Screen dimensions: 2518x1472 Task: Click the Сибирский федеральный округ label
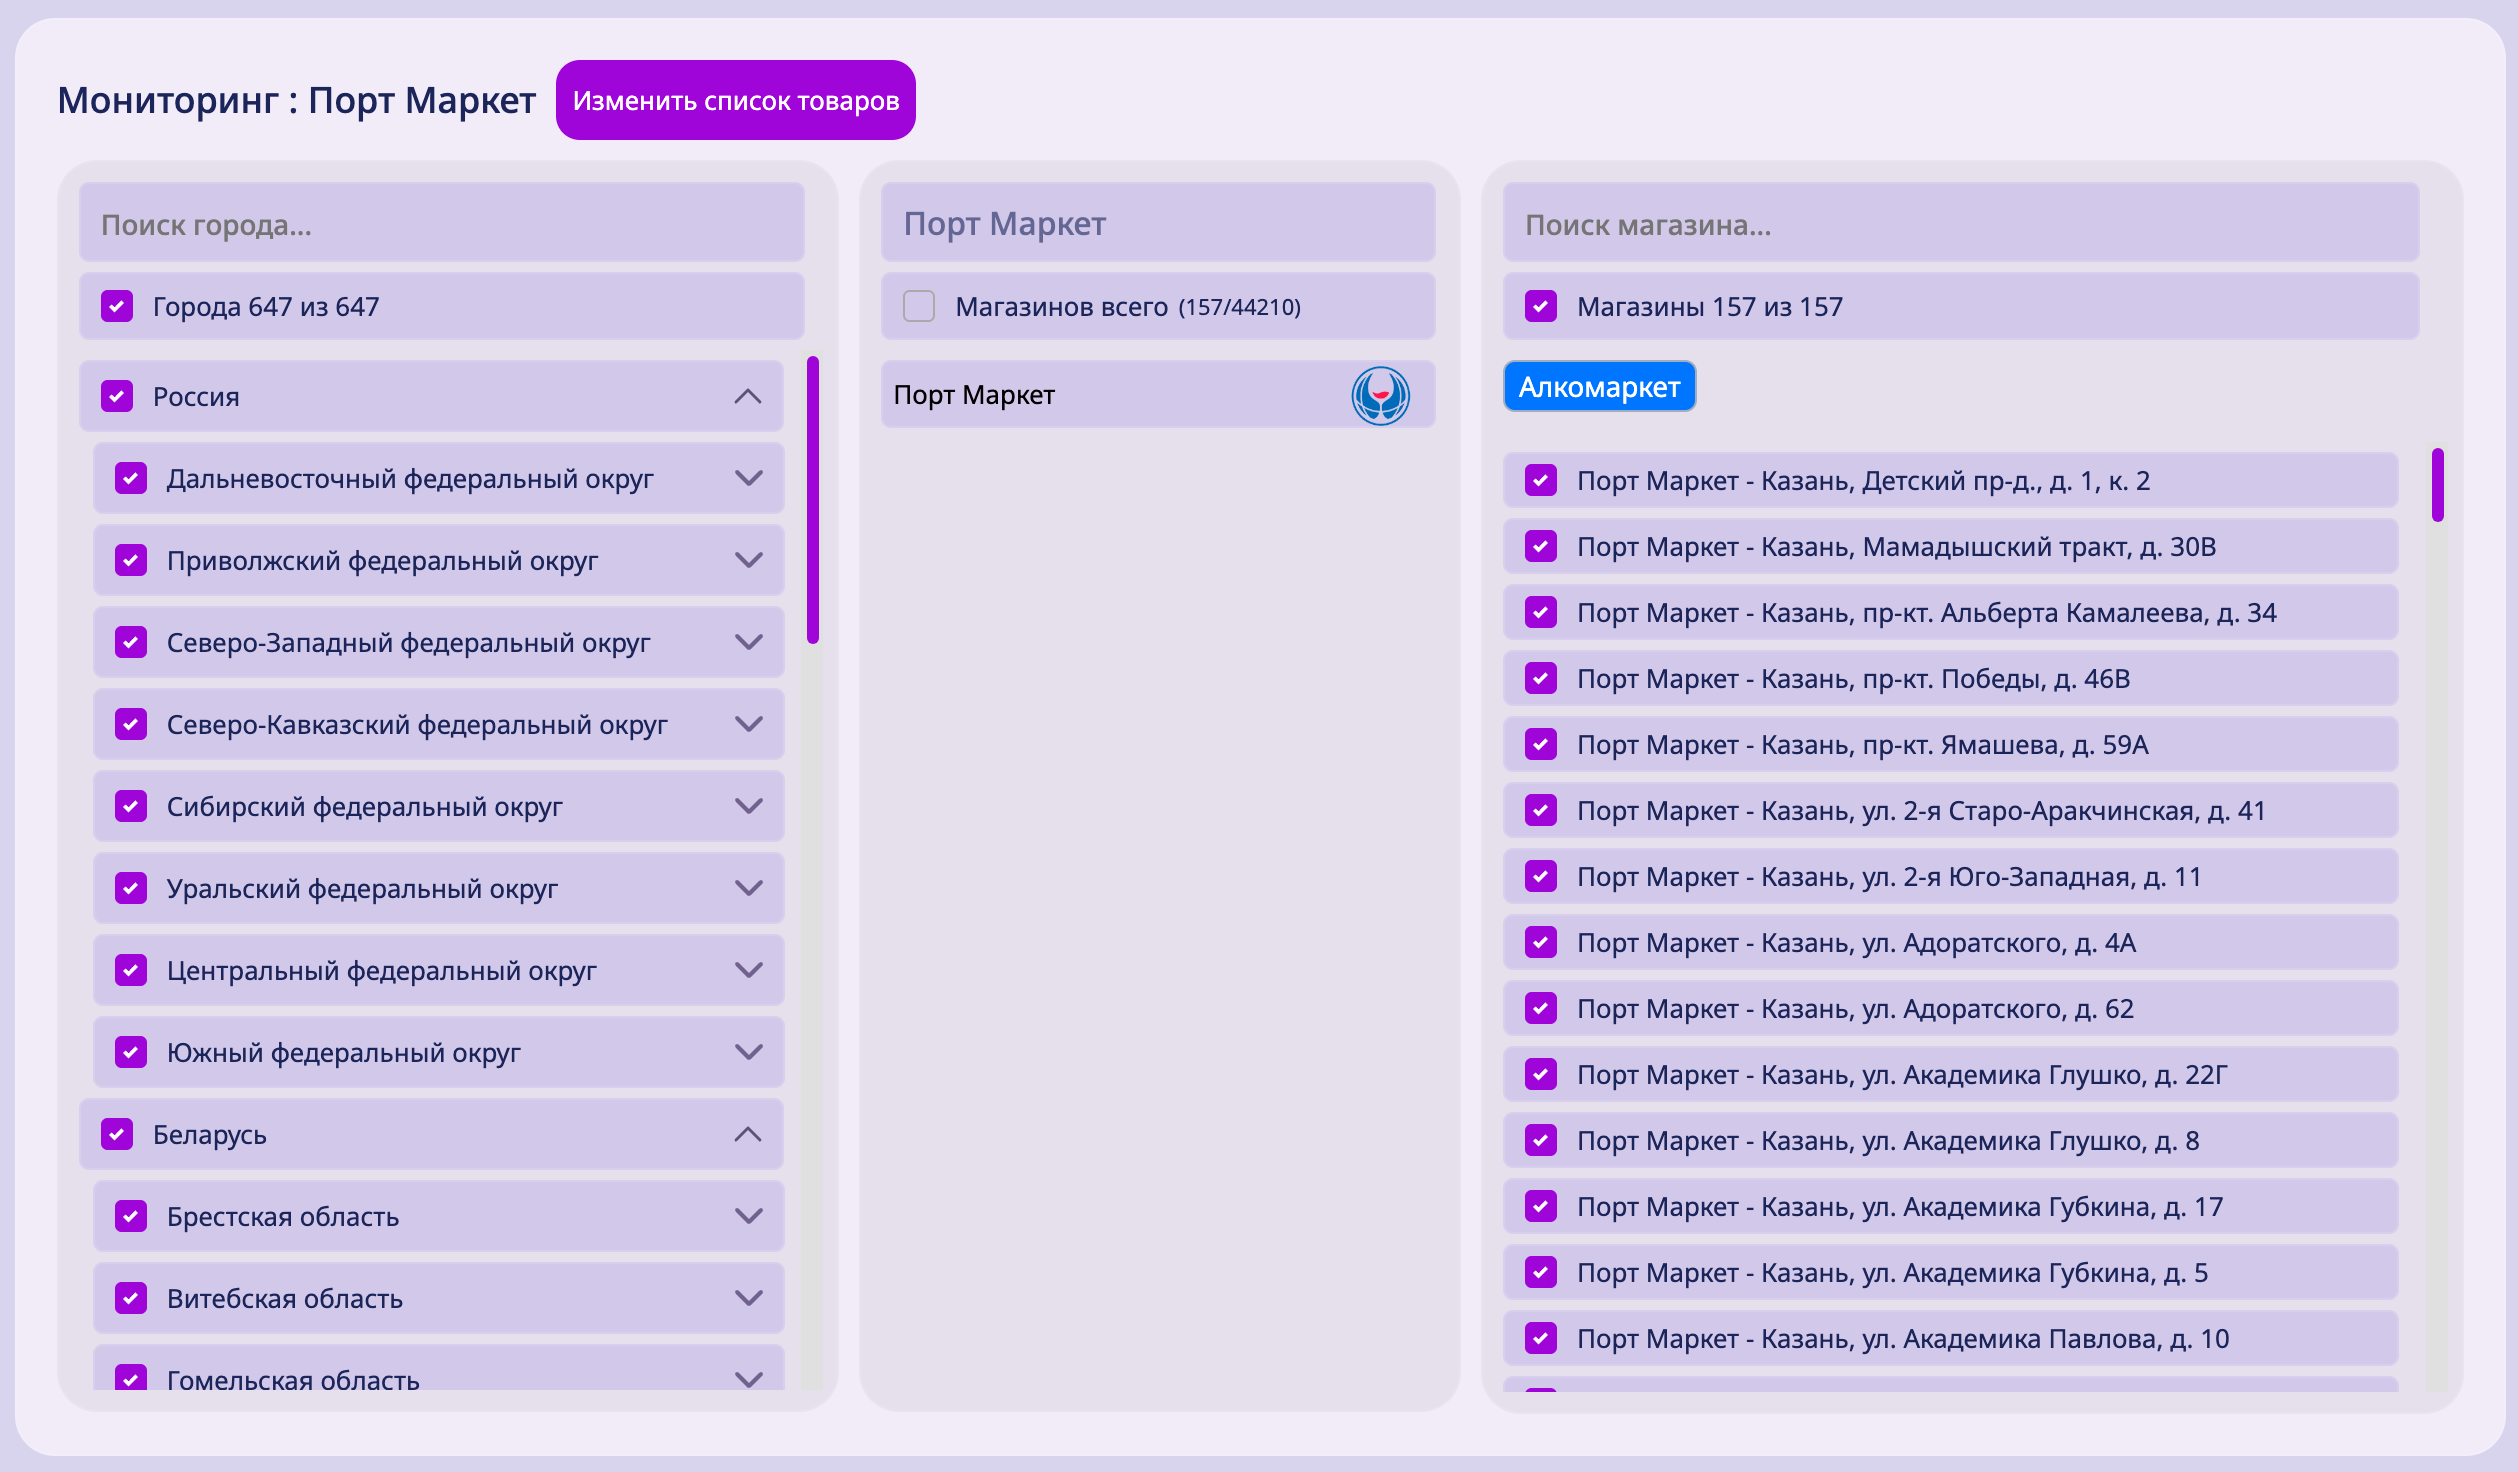coord(364,807)
